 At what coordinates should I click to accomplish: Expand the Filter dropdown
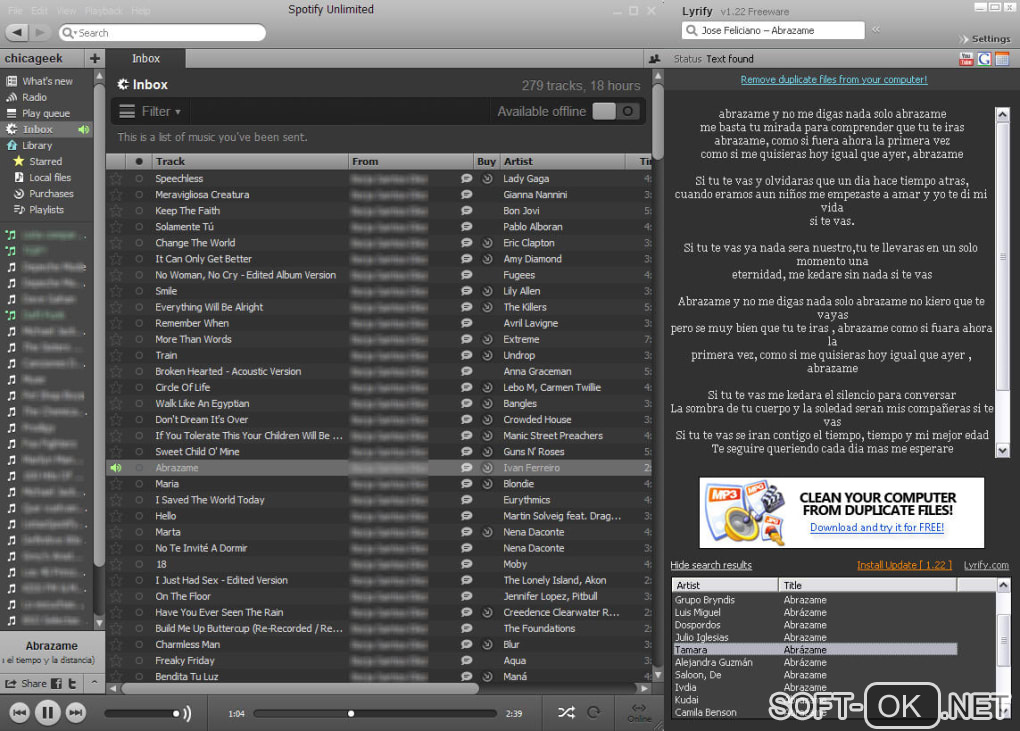tap(150, 111)
